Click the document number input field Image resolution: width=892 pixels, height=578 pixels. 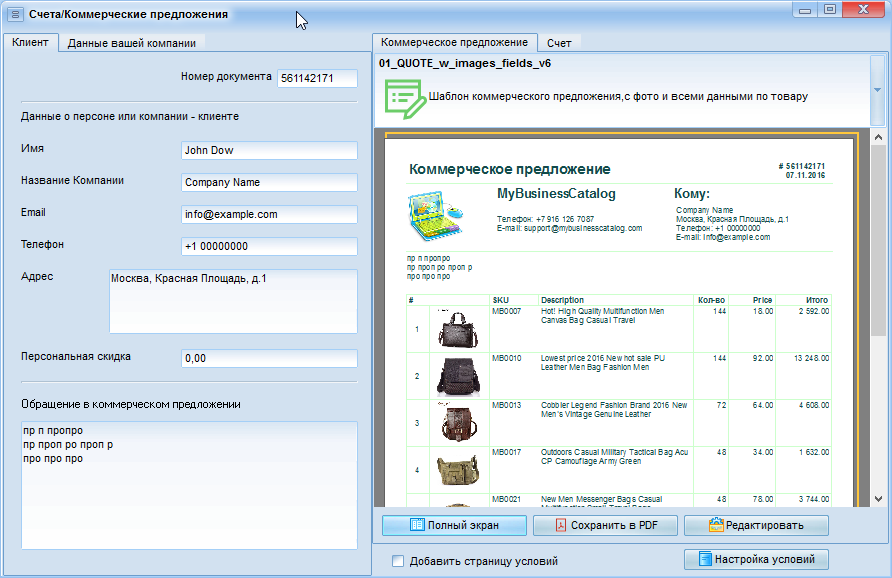pos(317,78)
